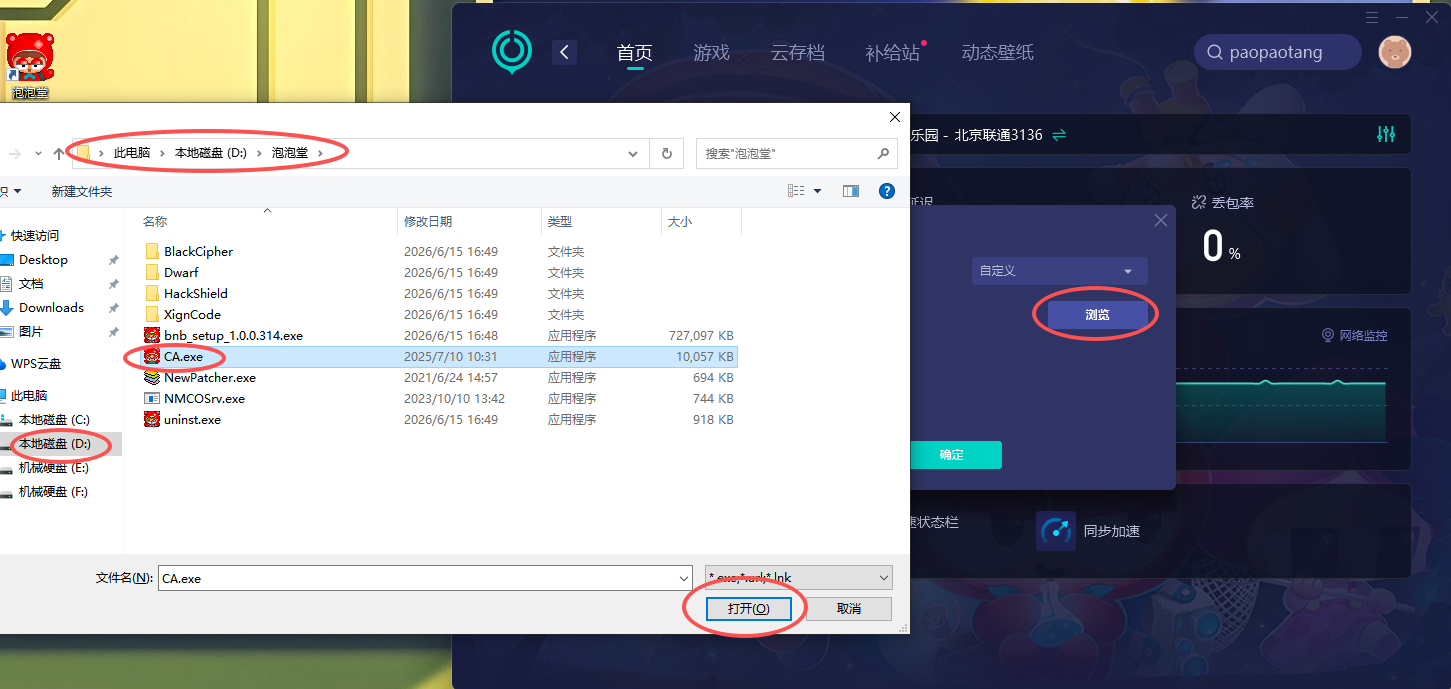Open recent locations dropdown arrow
This screenshot has height=689, width=1451.
tap(38, 153)
